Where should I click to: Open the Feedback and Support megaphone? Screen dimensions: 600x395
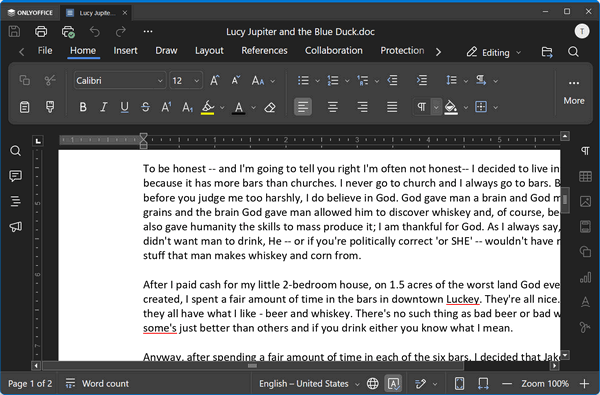15,227
